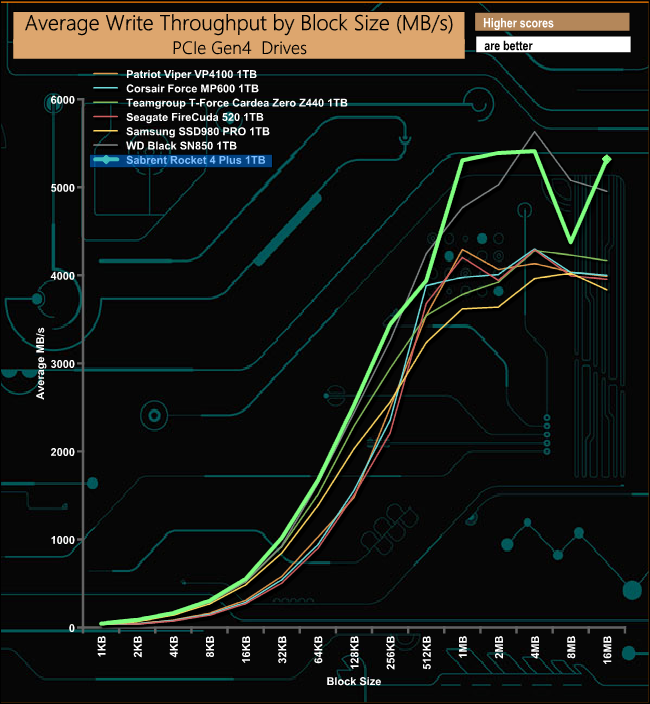Select Teamgroup T-Force Cardea Zero Z440 legend entry

click(x=220, y=103)
